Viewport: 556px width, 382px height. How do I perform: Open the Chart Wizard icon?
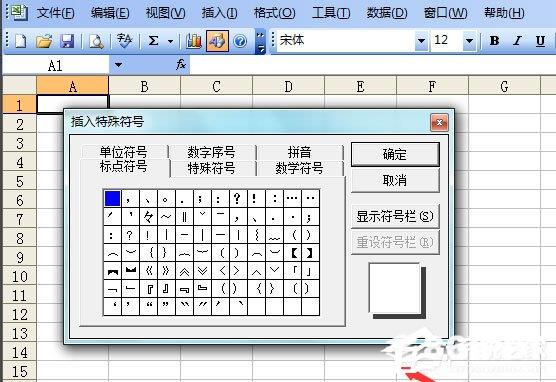[x=194, y=41]
